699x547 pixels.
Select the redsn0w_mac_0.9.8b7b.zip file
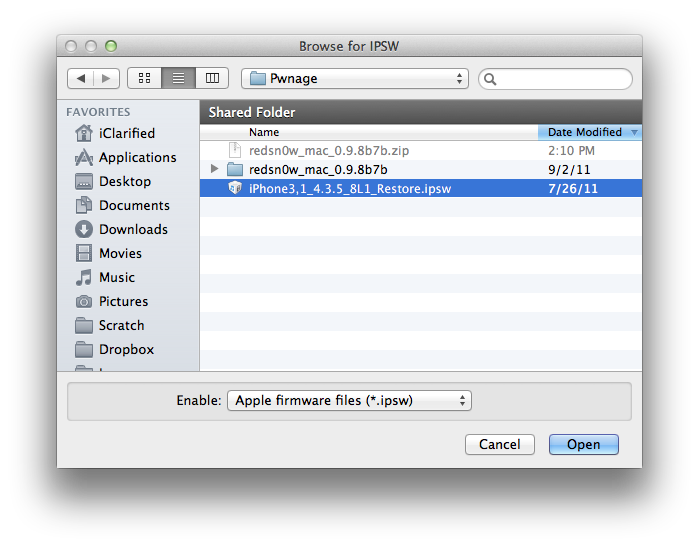(x=421, y=151)
